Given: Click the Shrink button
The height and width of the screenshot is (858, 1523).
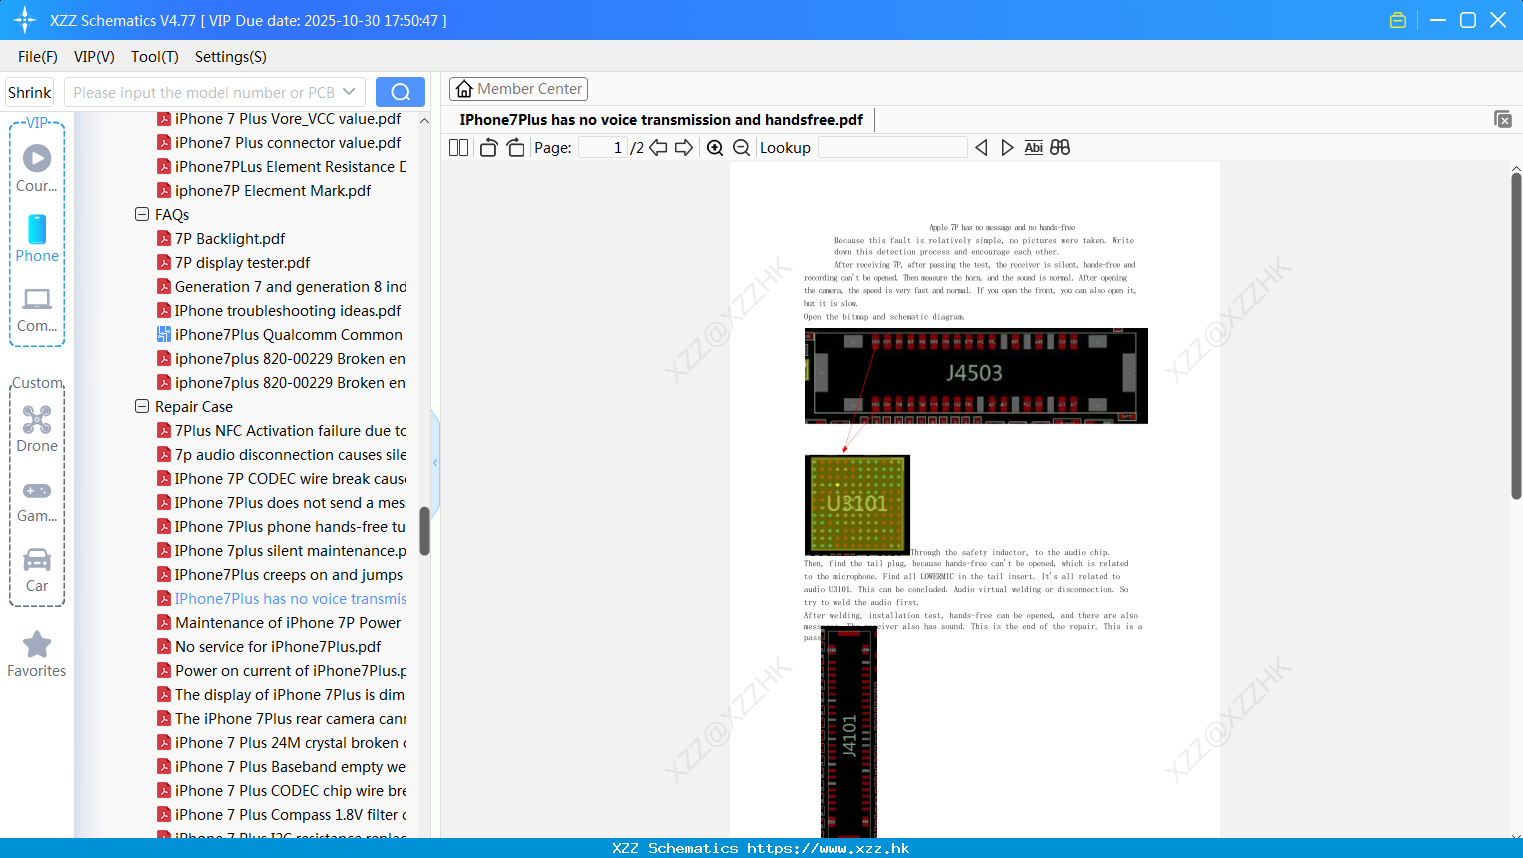Looking at the screenshot, I should pyautogui.click(x=30, y=92).
